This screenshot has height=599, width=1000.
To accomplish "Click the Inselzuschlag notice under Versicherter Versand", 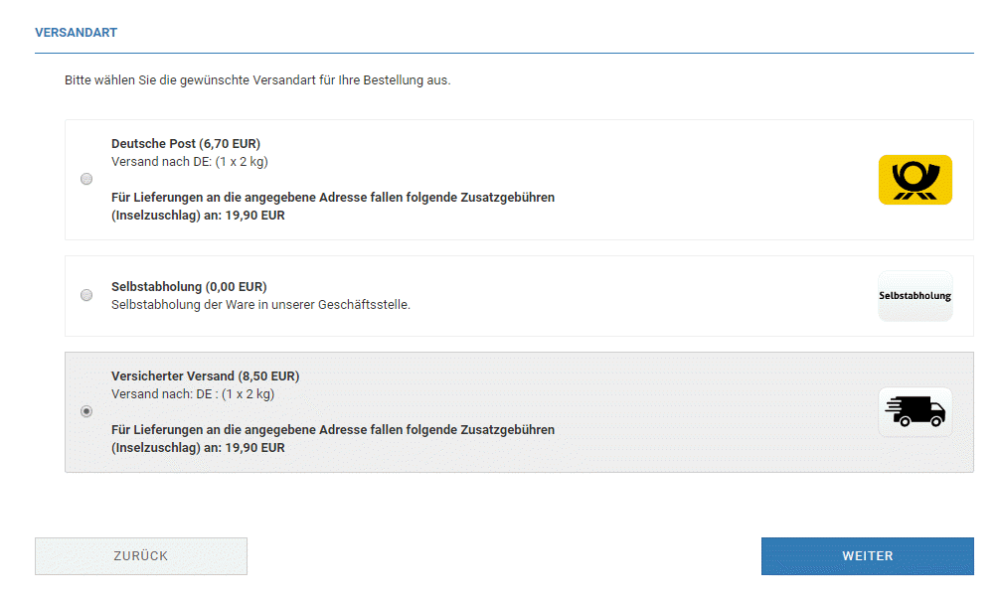I will (332, 439).
